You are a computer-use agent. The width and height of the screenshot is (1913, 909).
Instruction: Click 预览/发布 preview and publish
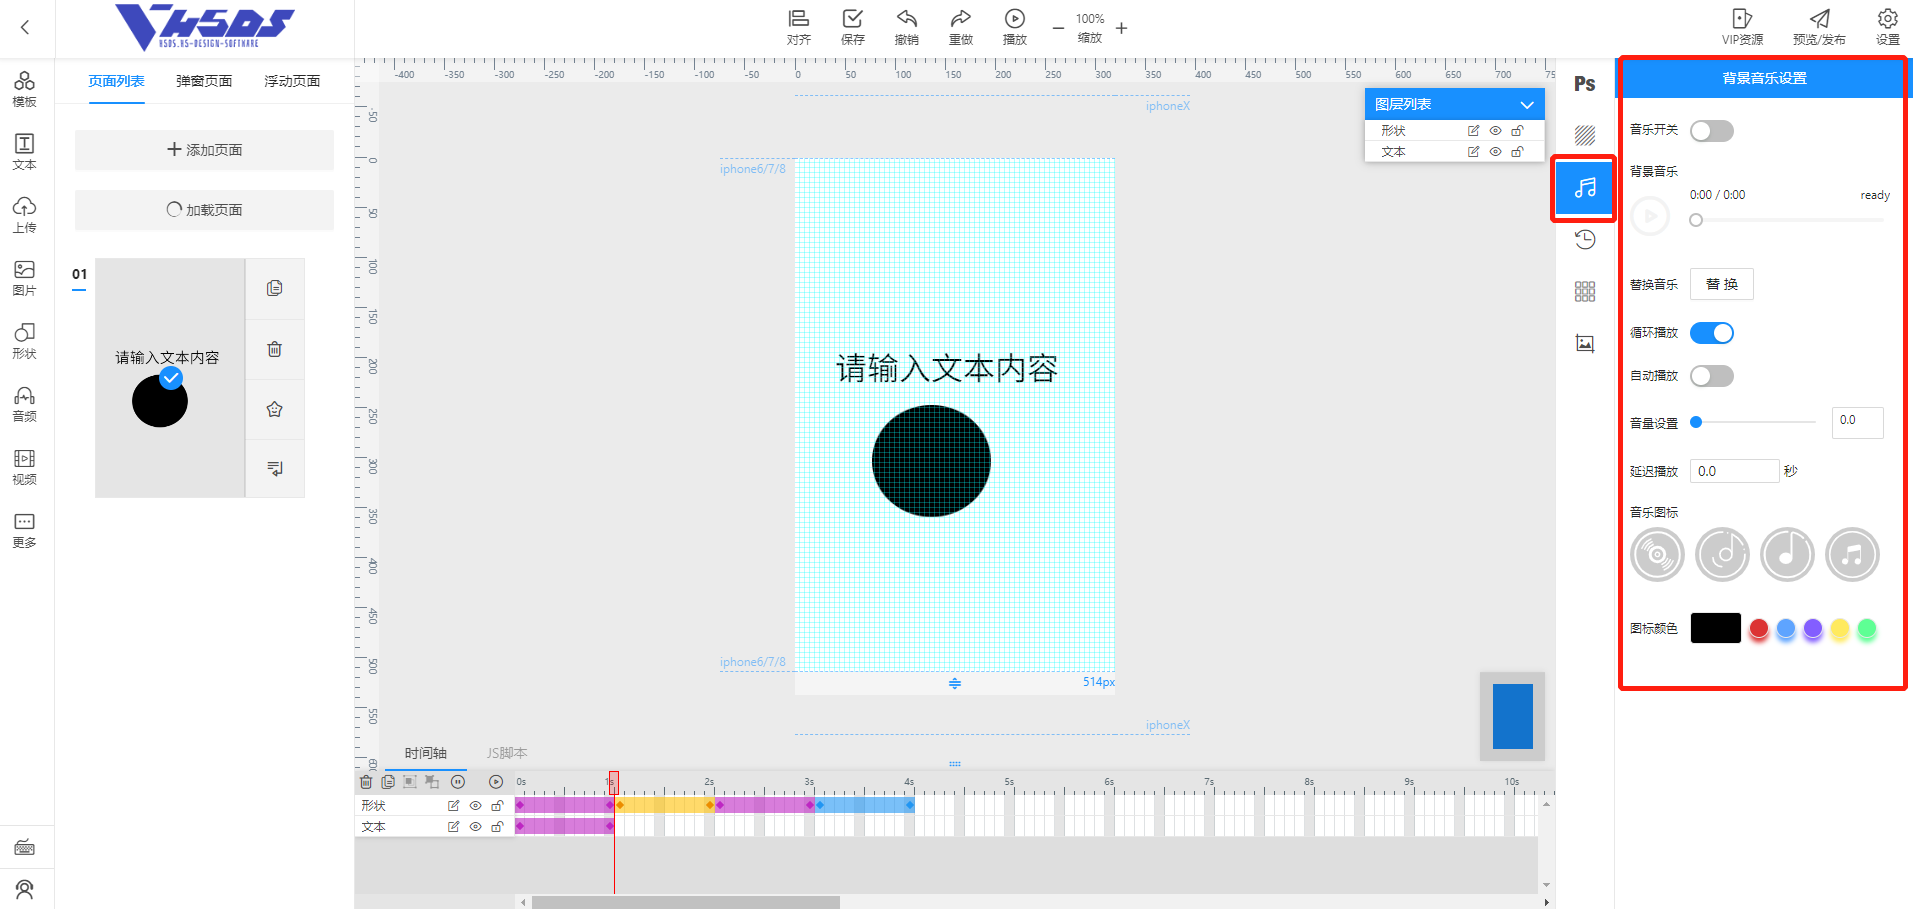click(x=1819, y=27)
